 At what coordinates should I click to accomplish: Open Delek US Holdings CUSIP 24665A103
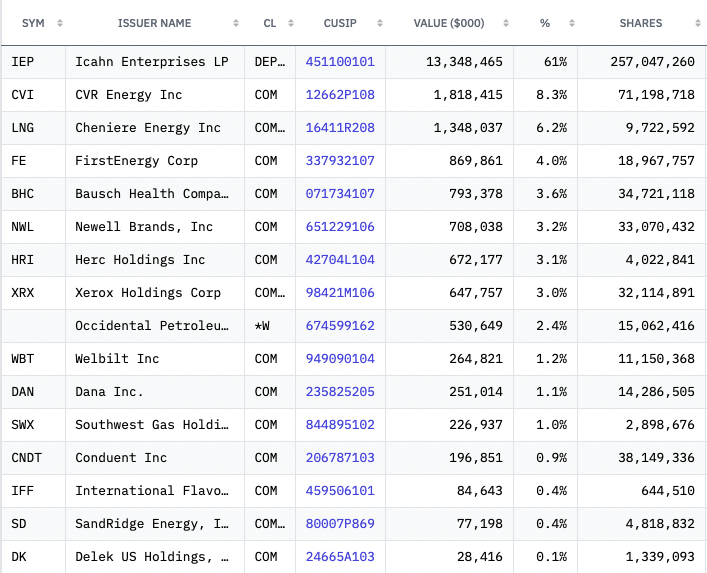pyautogui.click(x=340, y=557)
